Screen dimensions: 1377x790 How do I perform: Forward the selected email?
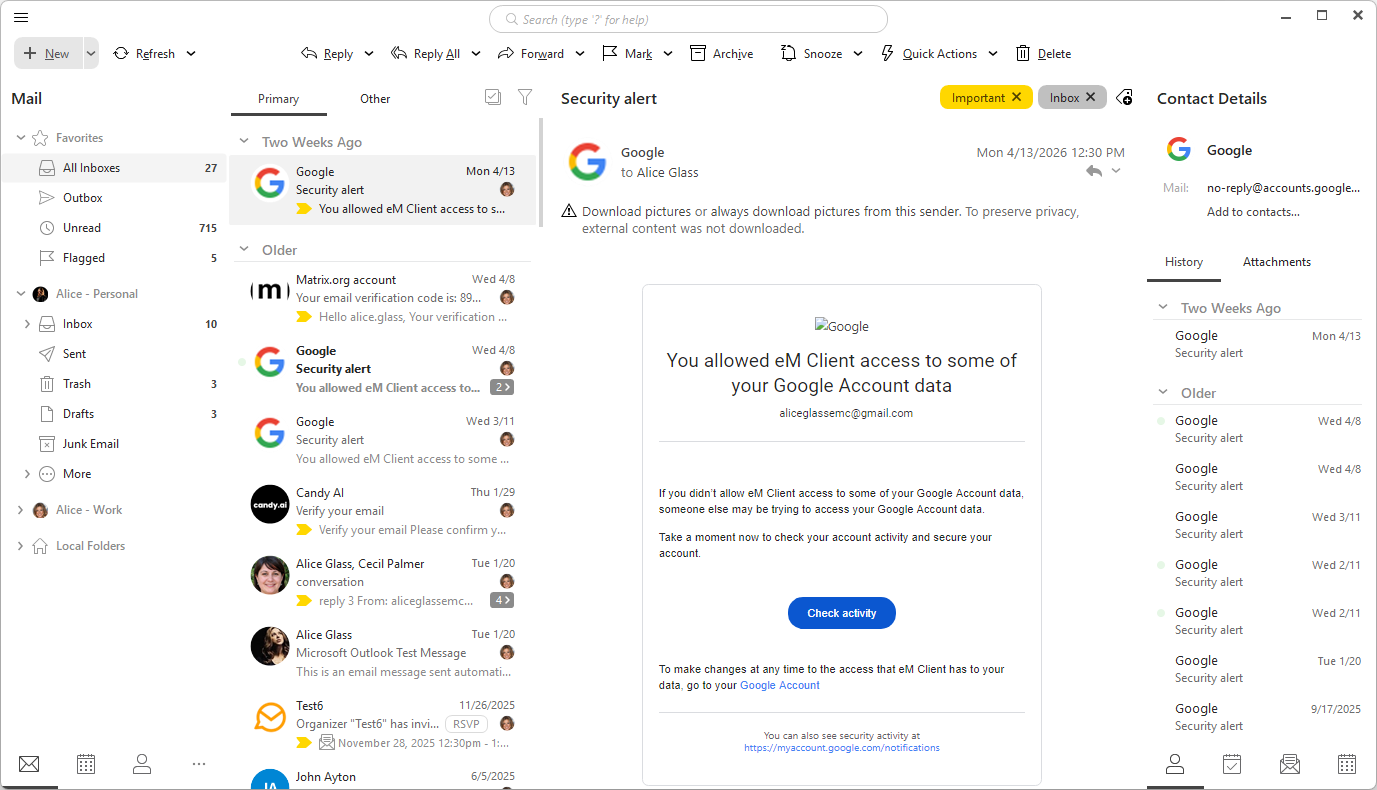tap(531, 54)
